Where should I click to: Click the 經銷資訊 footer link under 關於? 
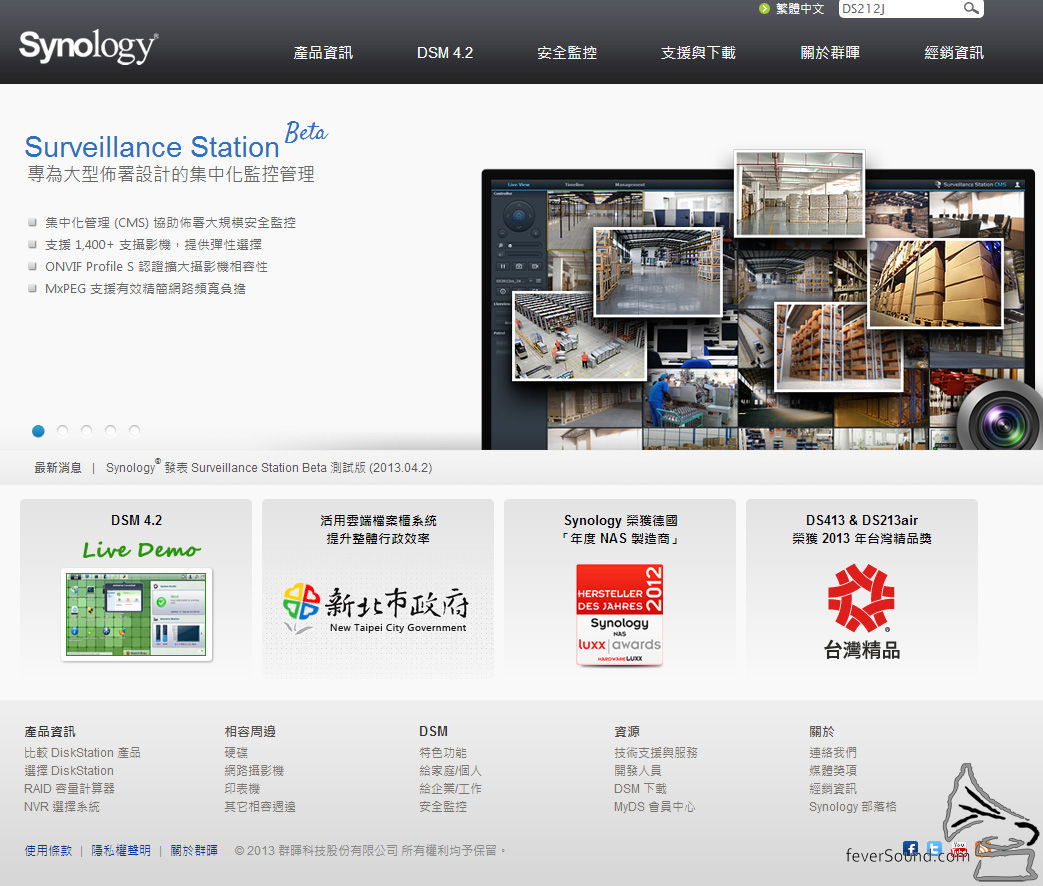[833, 788]
